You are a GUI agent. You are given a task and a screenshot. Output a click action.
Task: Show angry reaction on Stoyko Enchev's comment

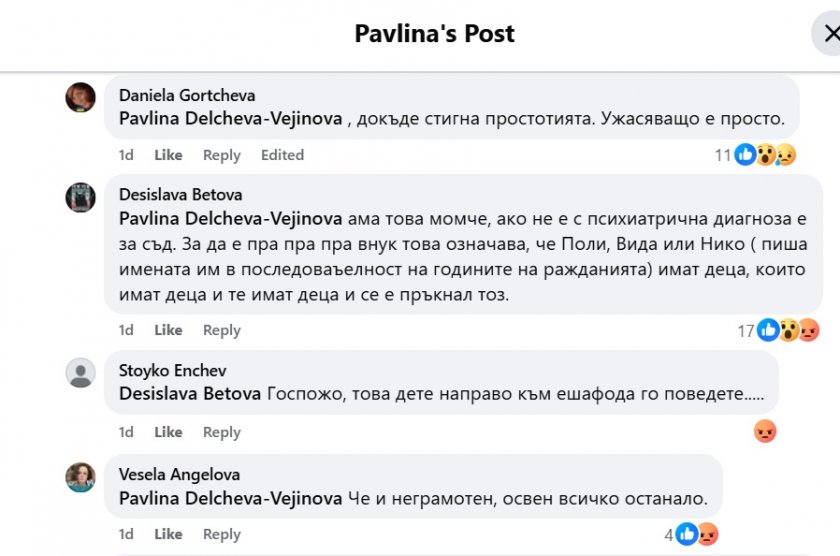click(x=765, y=432)
